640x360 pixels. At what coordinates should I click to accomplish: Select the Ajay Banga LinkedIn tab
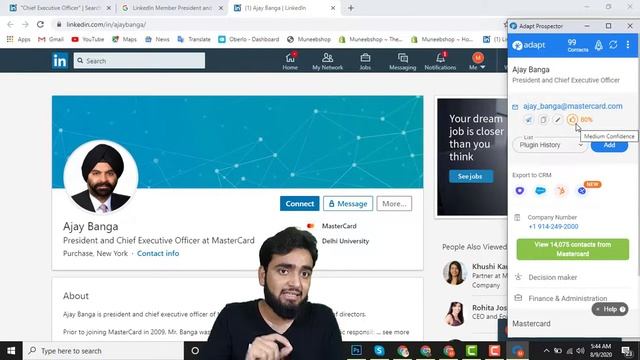click(284, 8)
